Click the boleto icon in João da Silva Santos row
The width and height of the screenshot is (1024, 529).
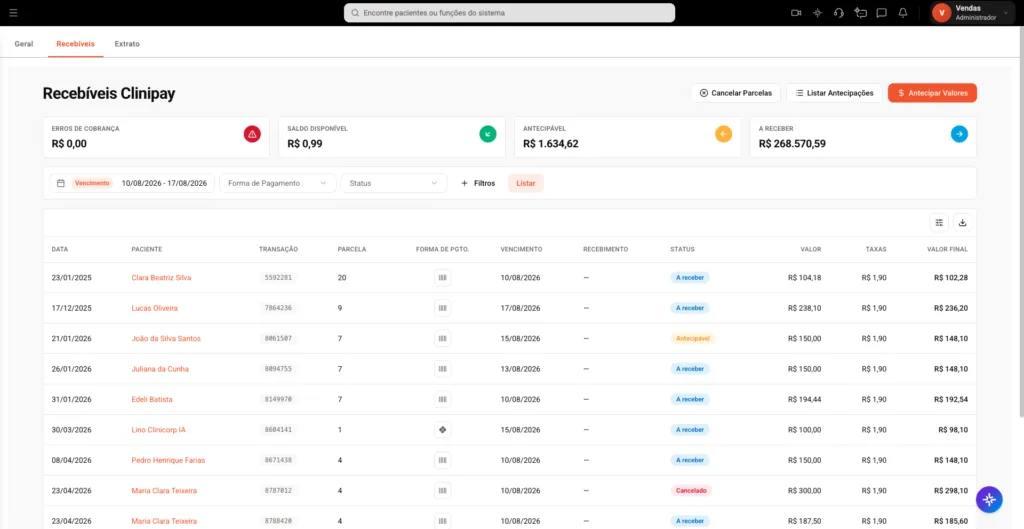coord(443,338)
